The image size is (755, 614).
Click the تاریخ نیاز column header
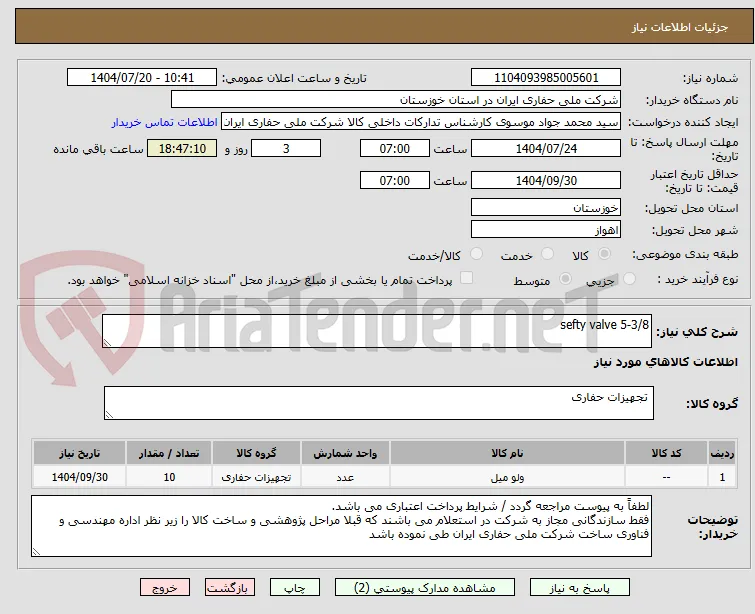tap(79, 453)
